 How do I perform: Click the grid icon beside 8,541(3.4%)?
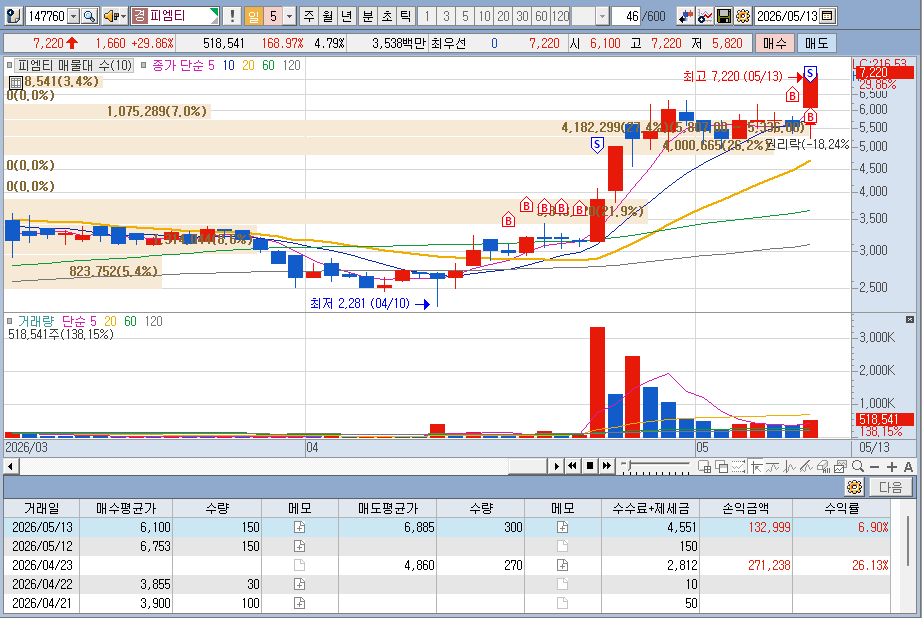coord(16,82)
